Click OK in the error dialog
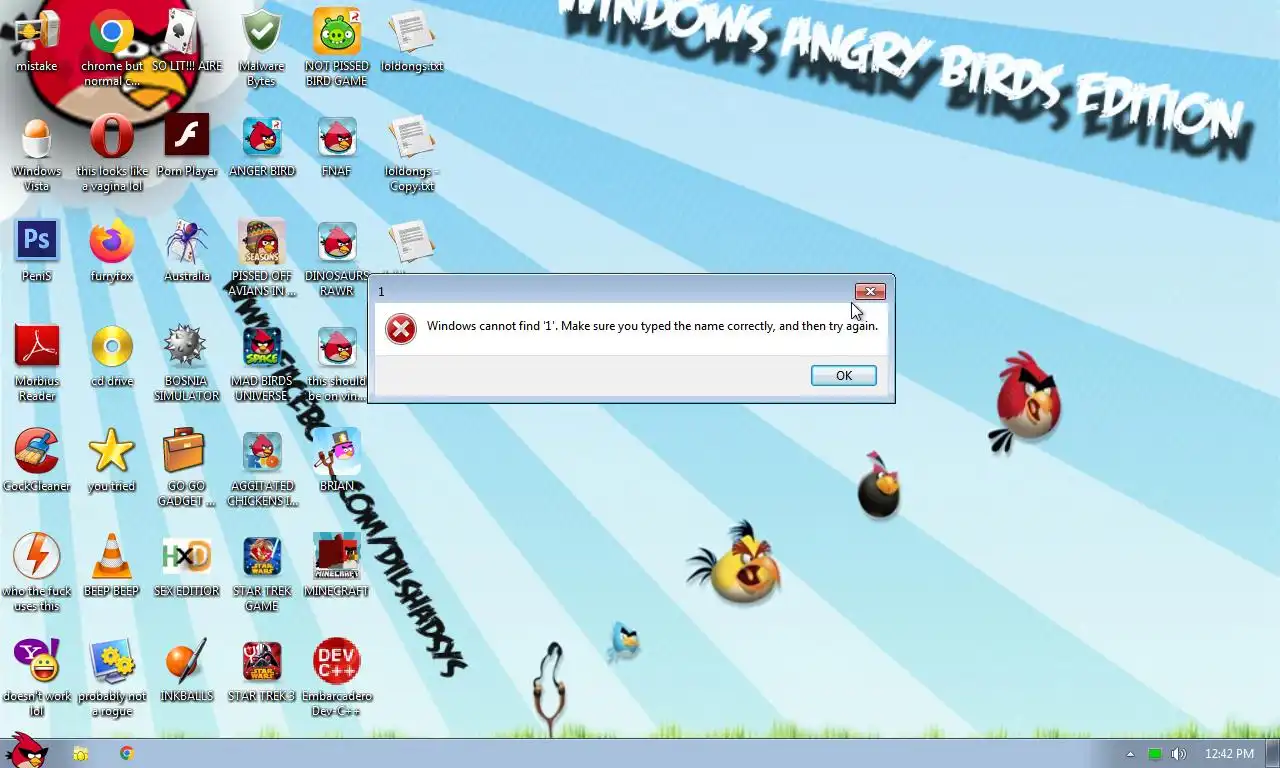Viewport: 1280px width, 768px height. click(843, 375)
